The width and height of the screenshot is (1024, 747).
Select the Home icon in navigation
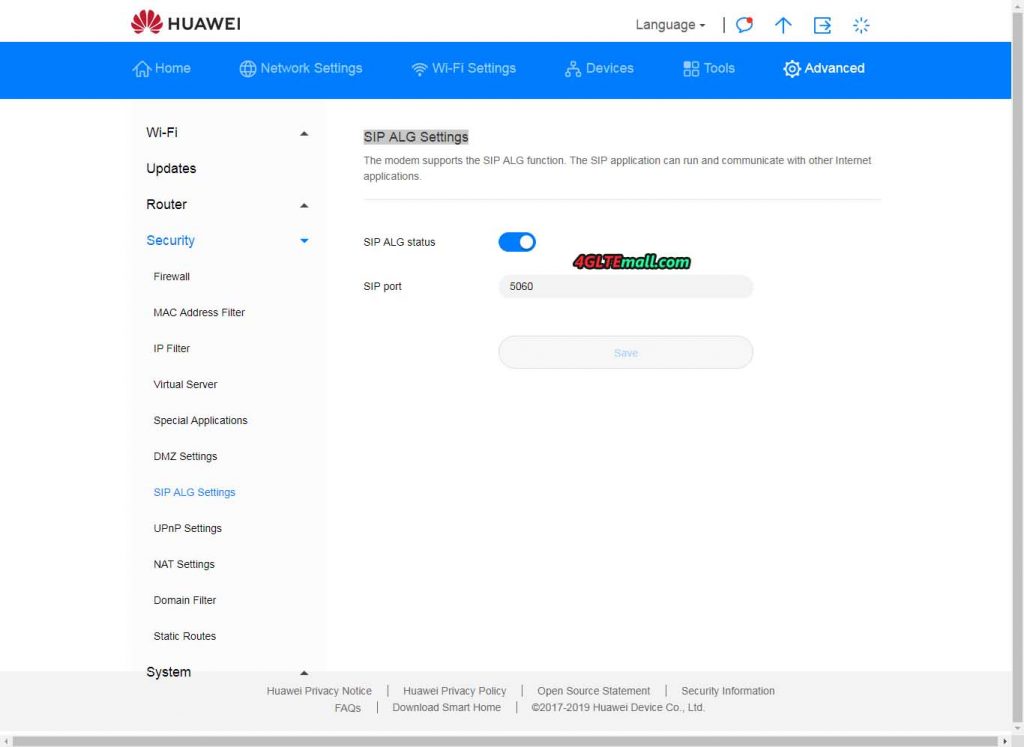point(141,68)
